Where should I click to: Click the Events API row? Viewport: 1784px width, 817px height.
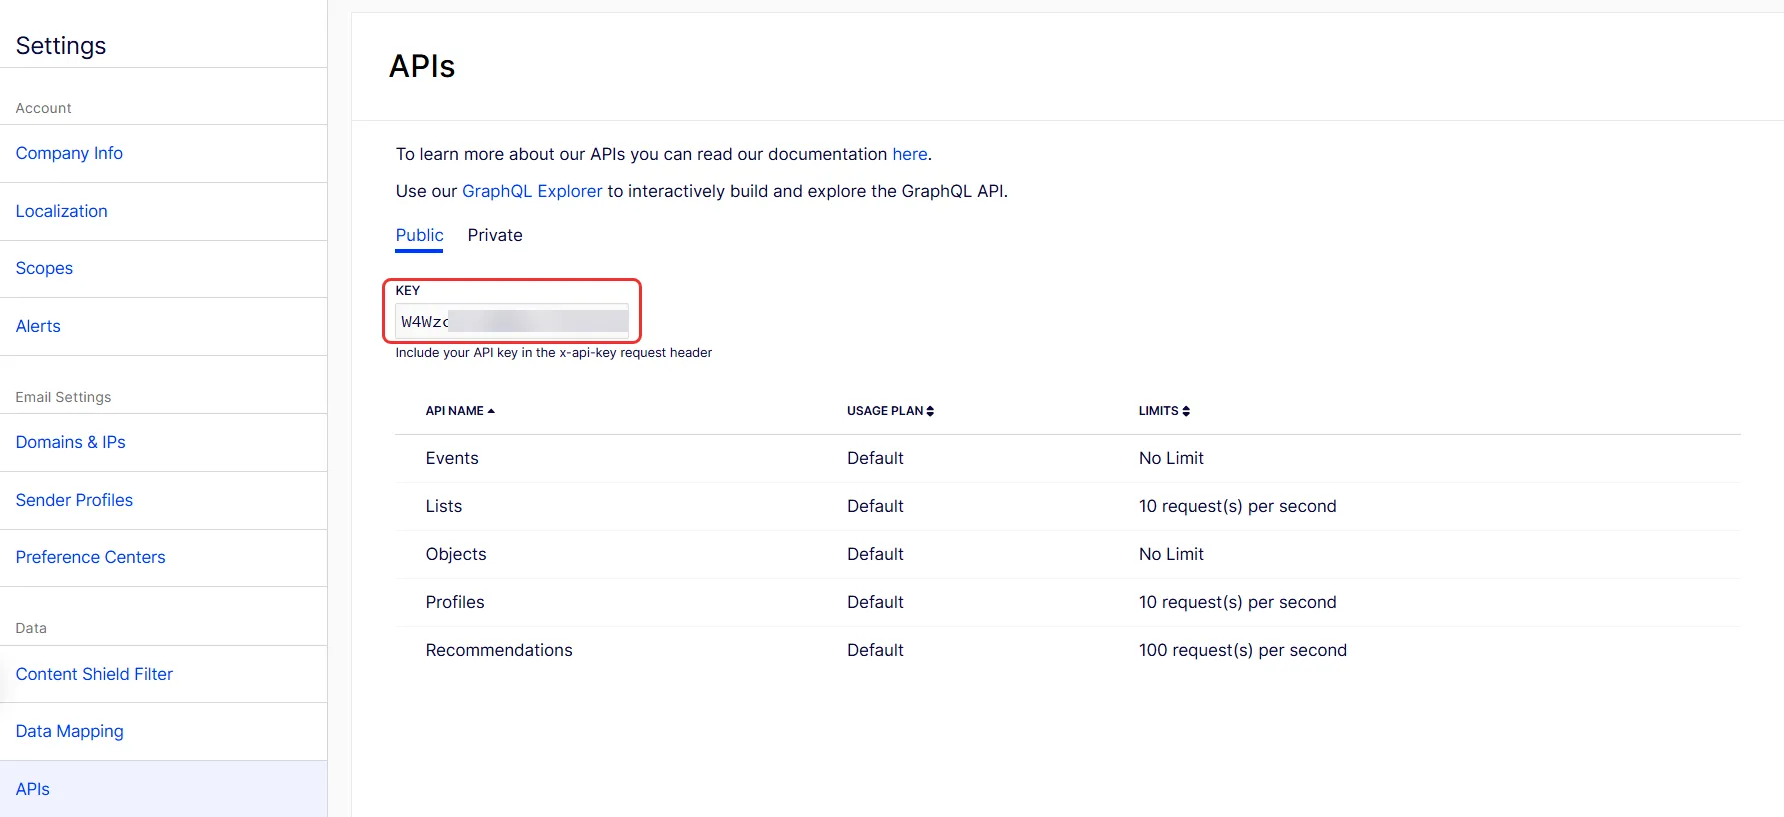pyautogui.click(x=1067, y=458)
